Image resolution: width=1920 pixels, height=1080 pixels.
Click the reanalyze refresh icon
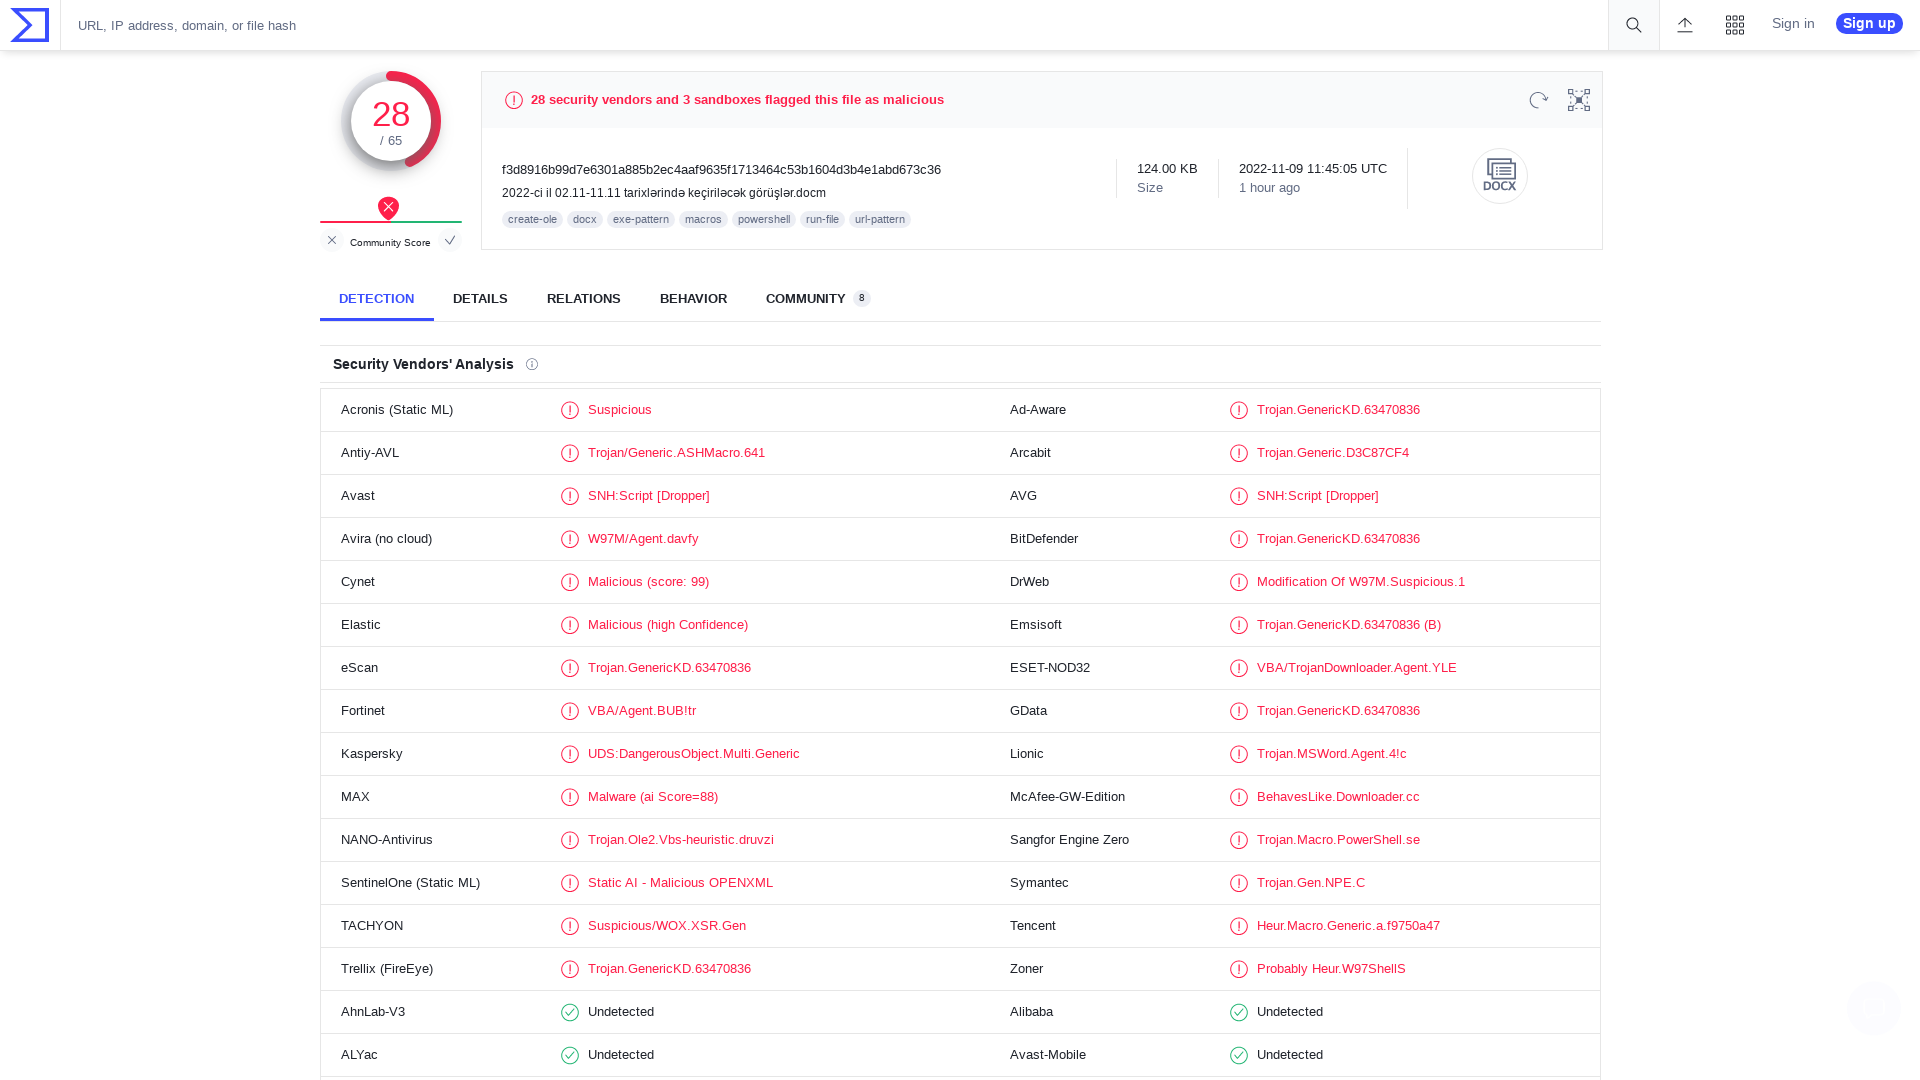click(1538, 100)
